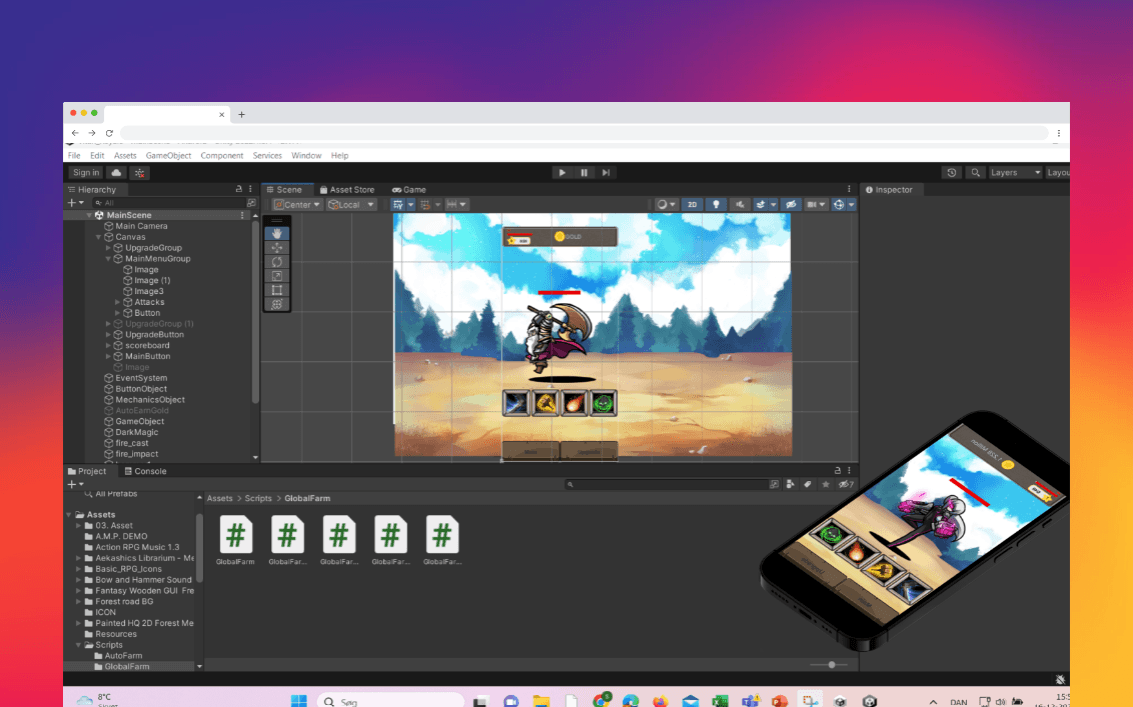The image size is (1133, 707).
Task: Open the Window menu
Action: coord(306,155)
